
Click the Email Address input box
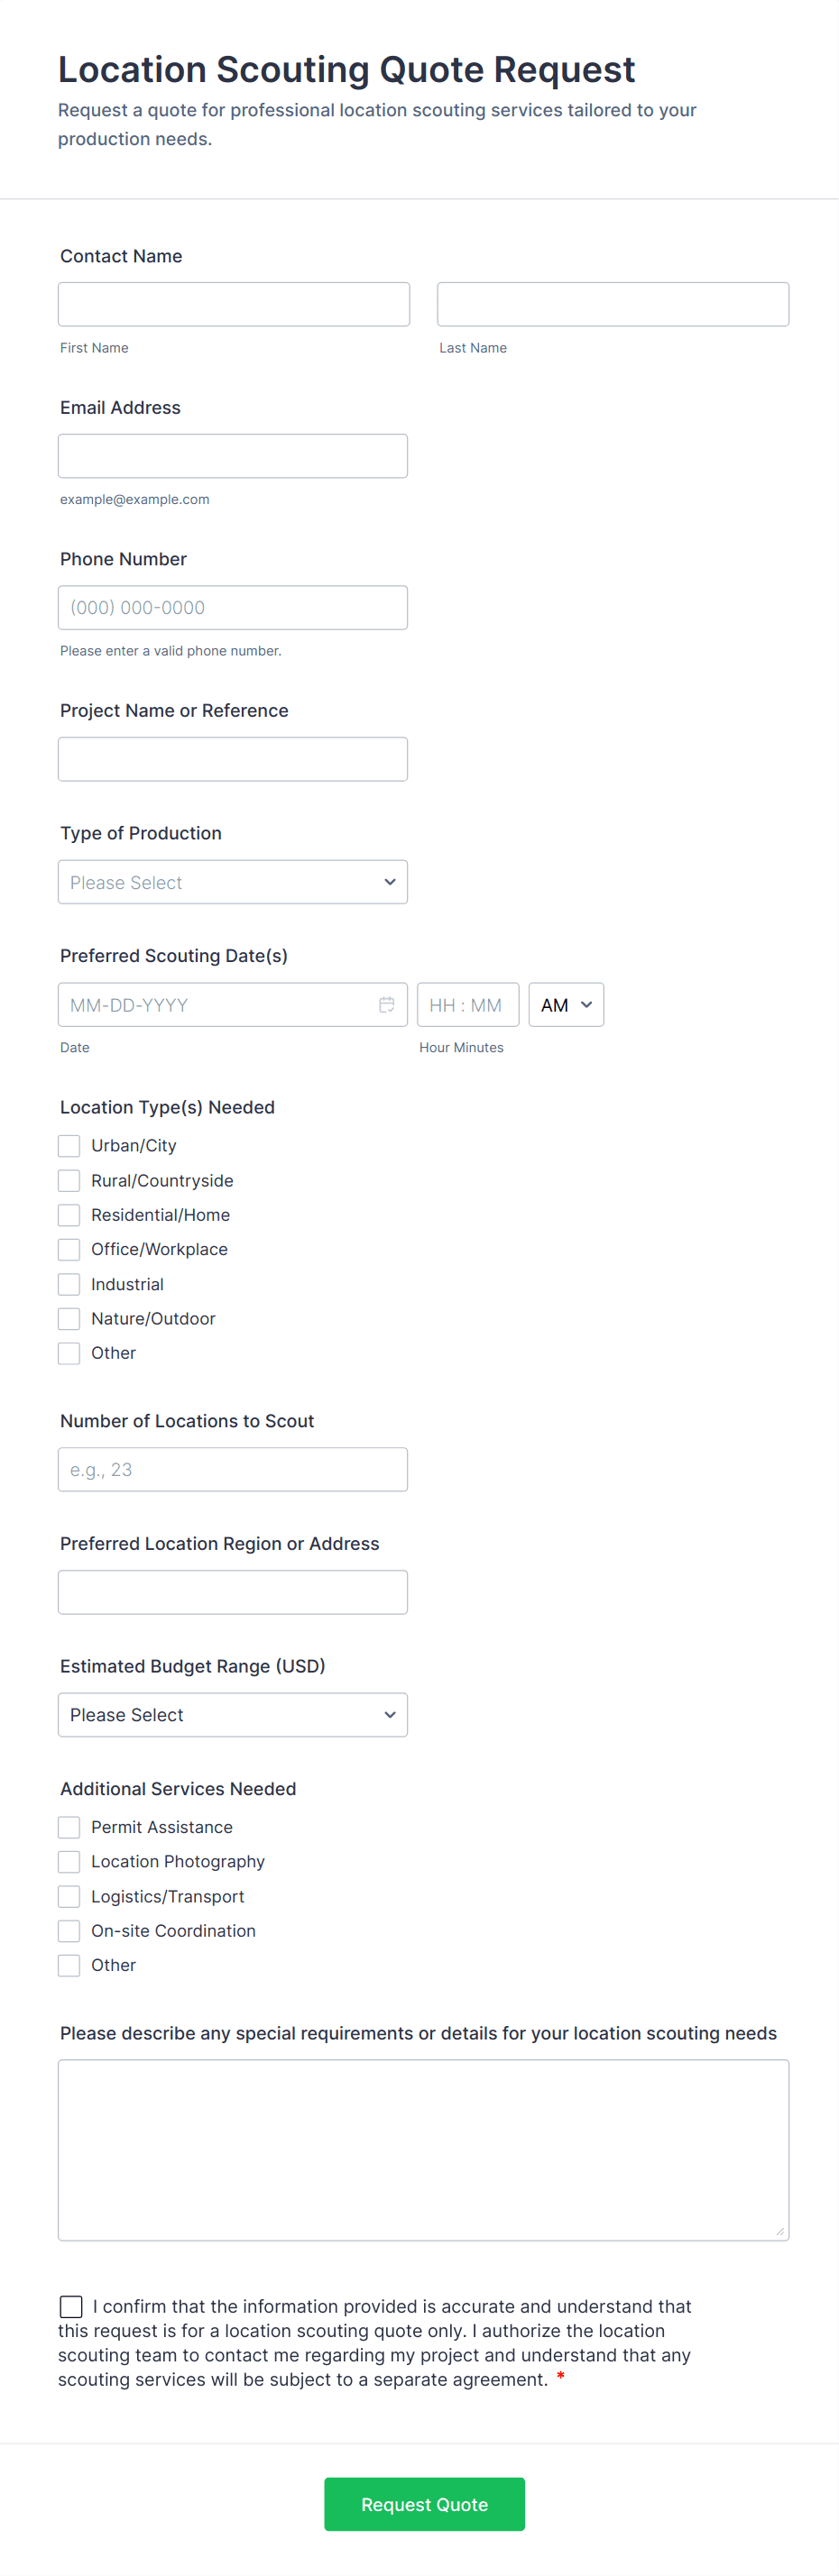click(232, 456)
